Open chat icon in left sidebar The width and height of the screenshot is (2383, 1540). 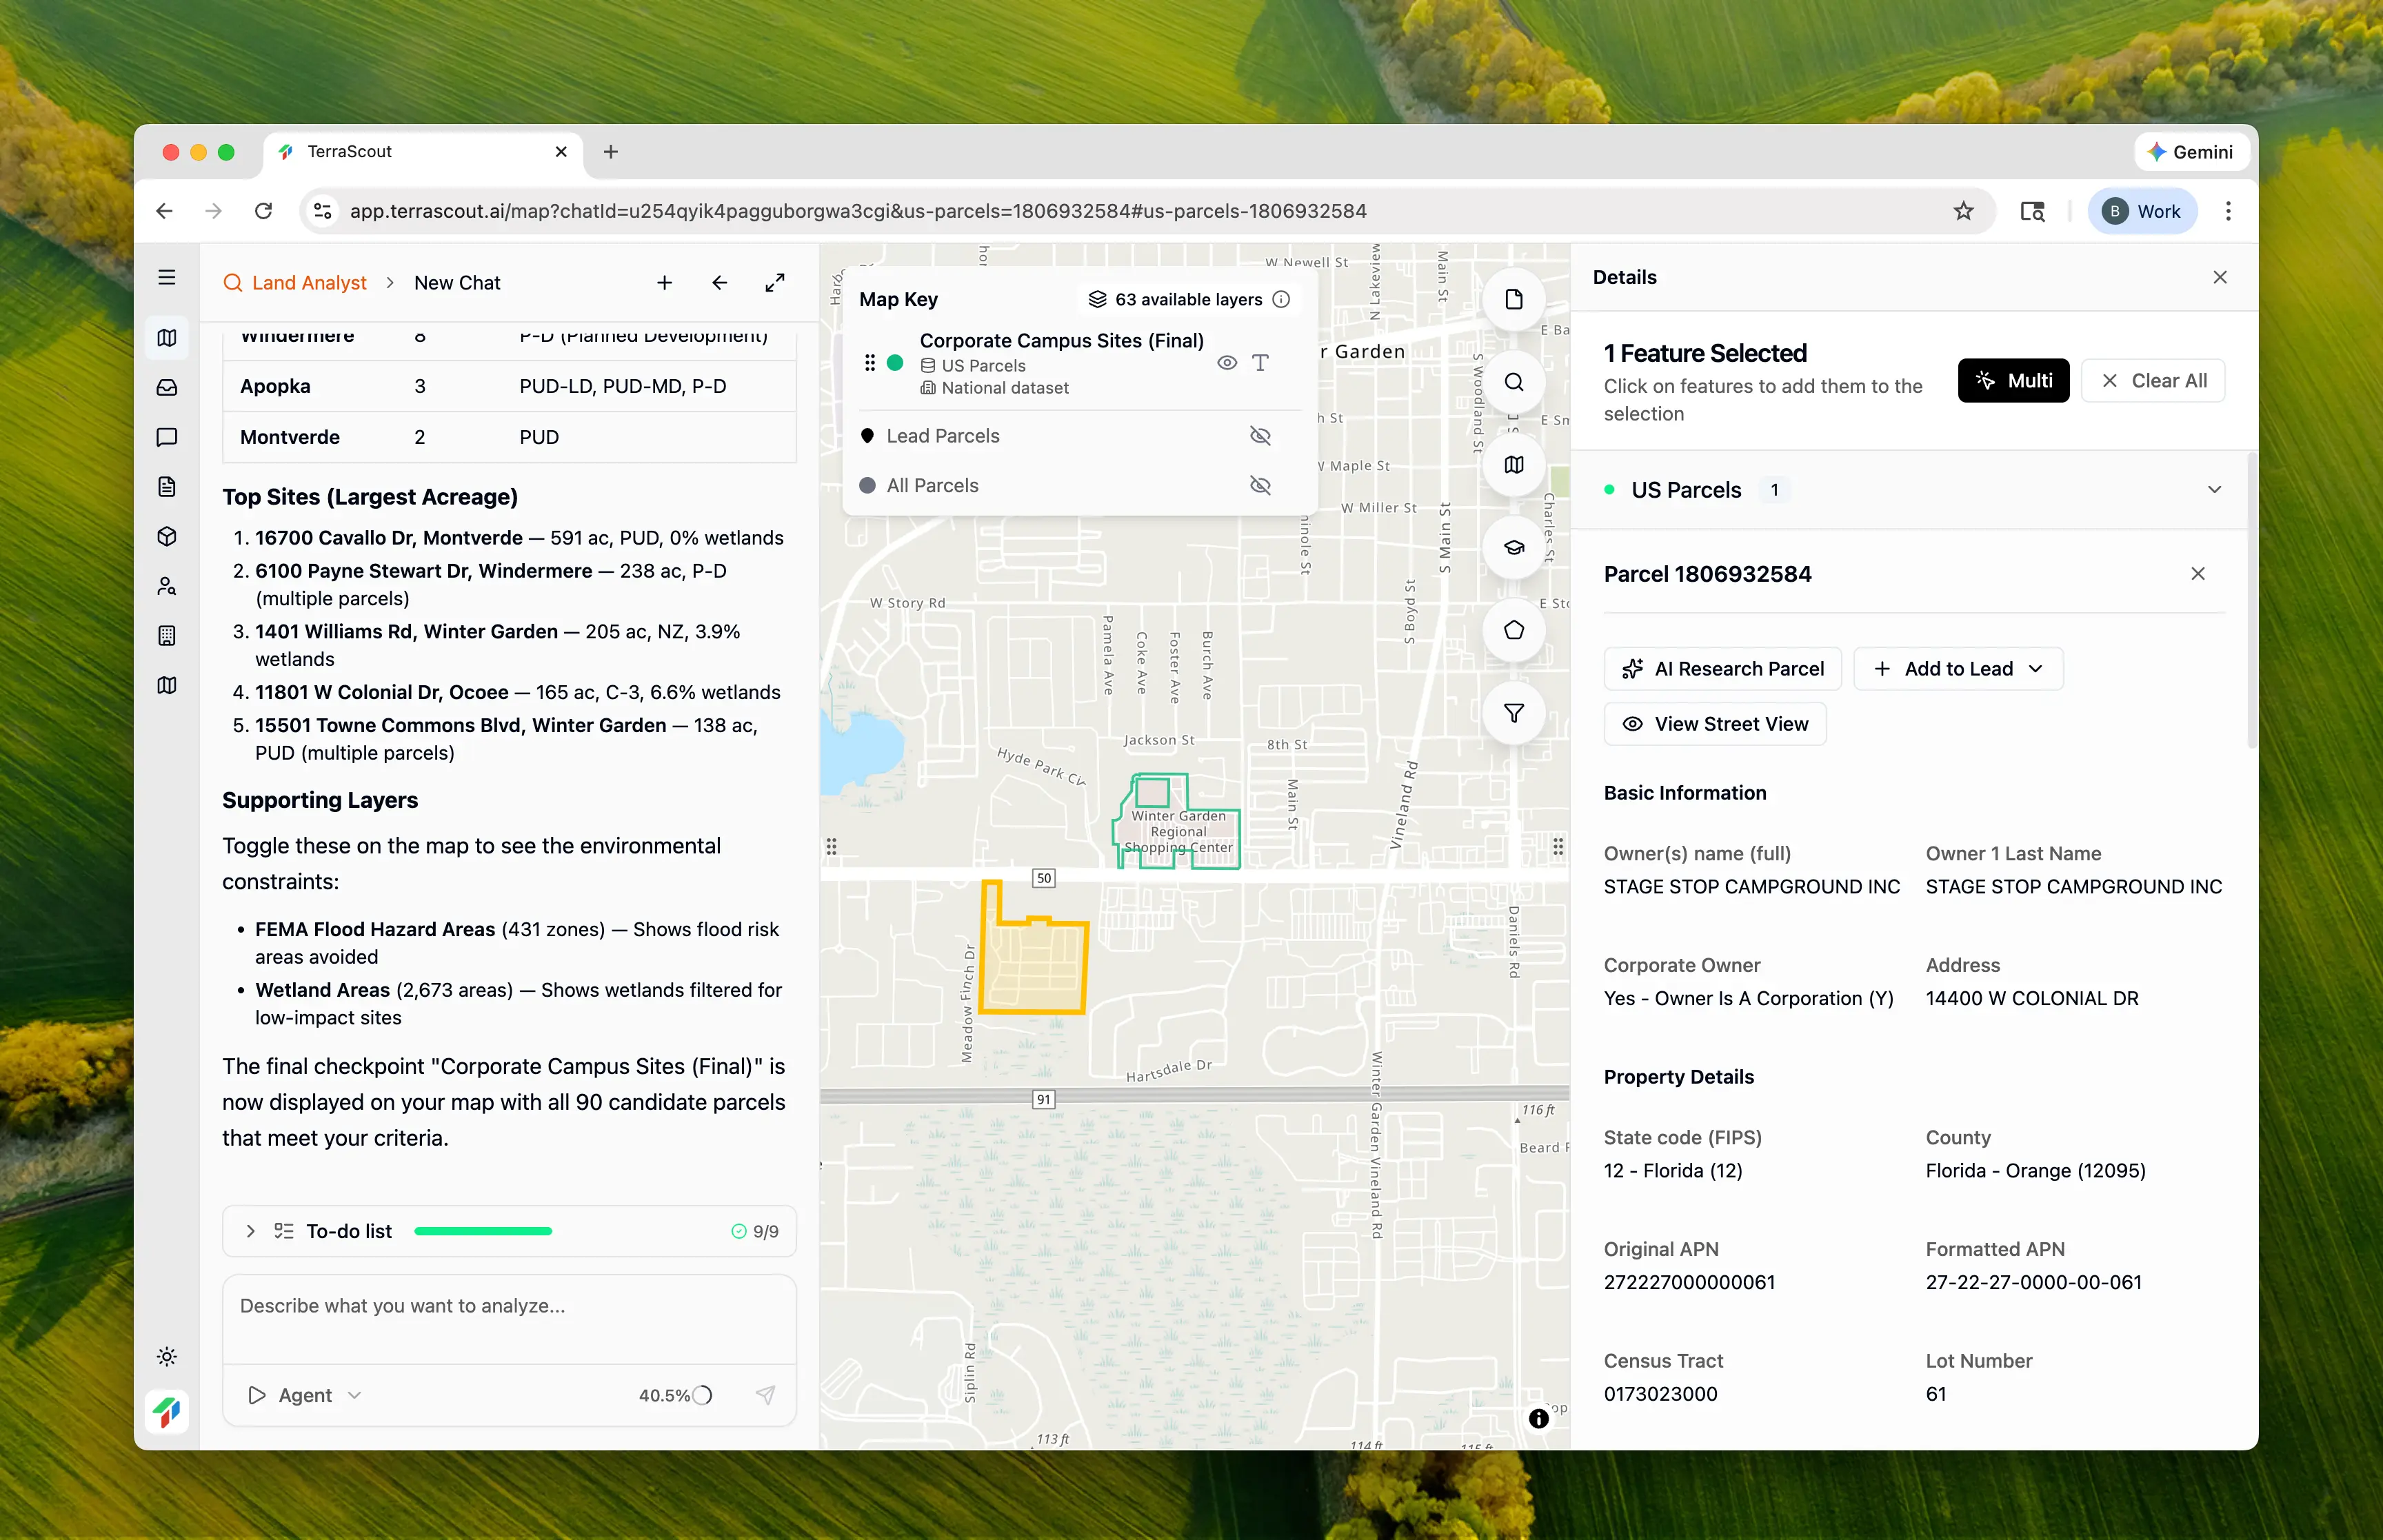pos(167,437)
